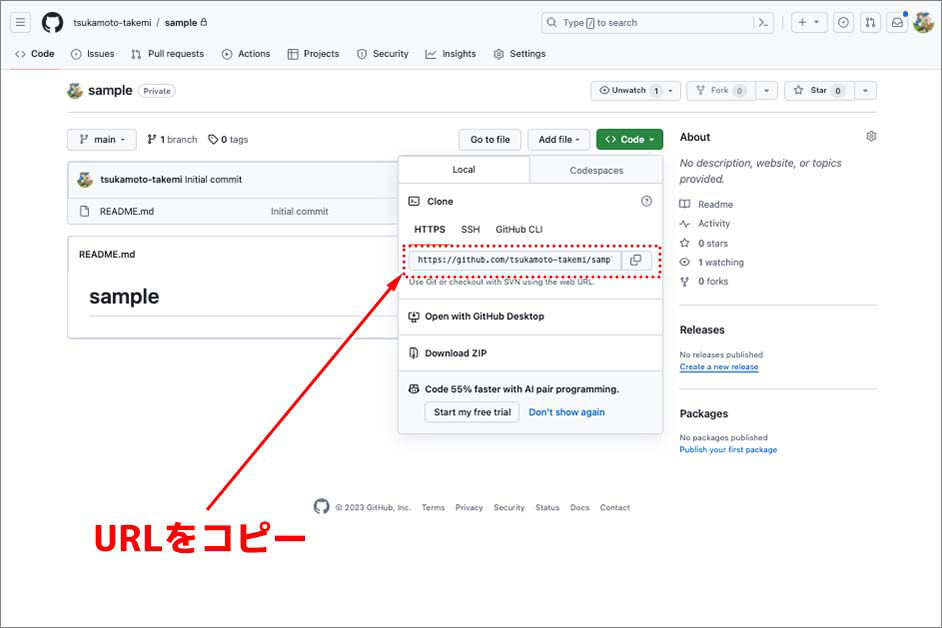Click the Create a new release link
The height and width of the screenshot is (628, 942).
click(x=719, y=367)
